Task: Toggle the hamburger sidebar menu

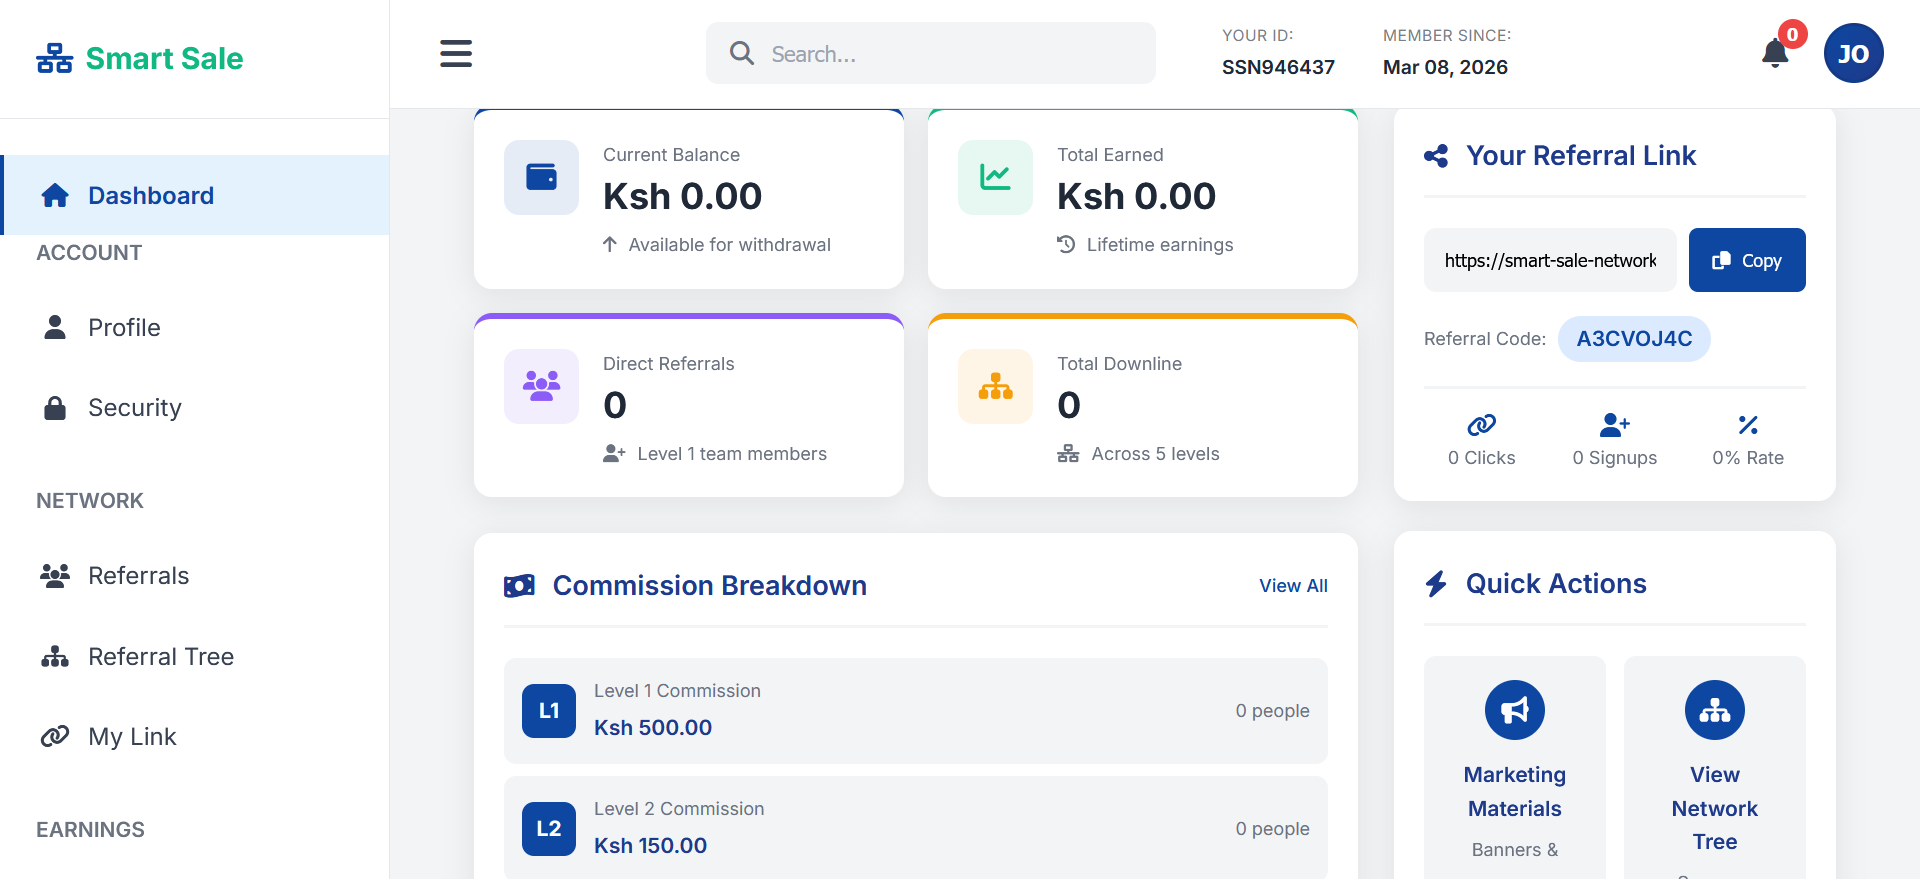Action: tap(456, 54)
